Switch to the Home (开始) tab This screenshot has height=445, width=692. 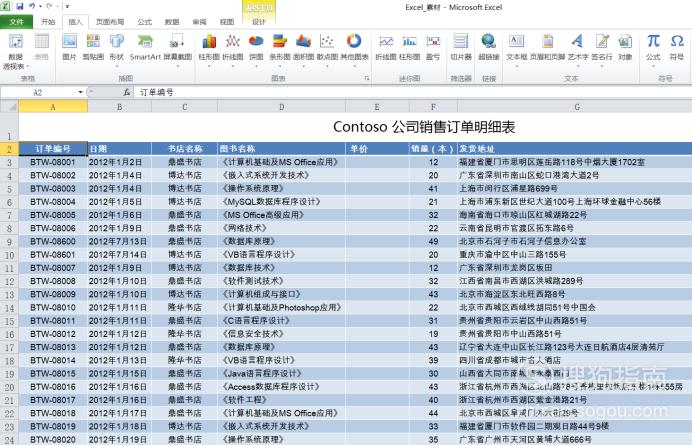[48, 22]
